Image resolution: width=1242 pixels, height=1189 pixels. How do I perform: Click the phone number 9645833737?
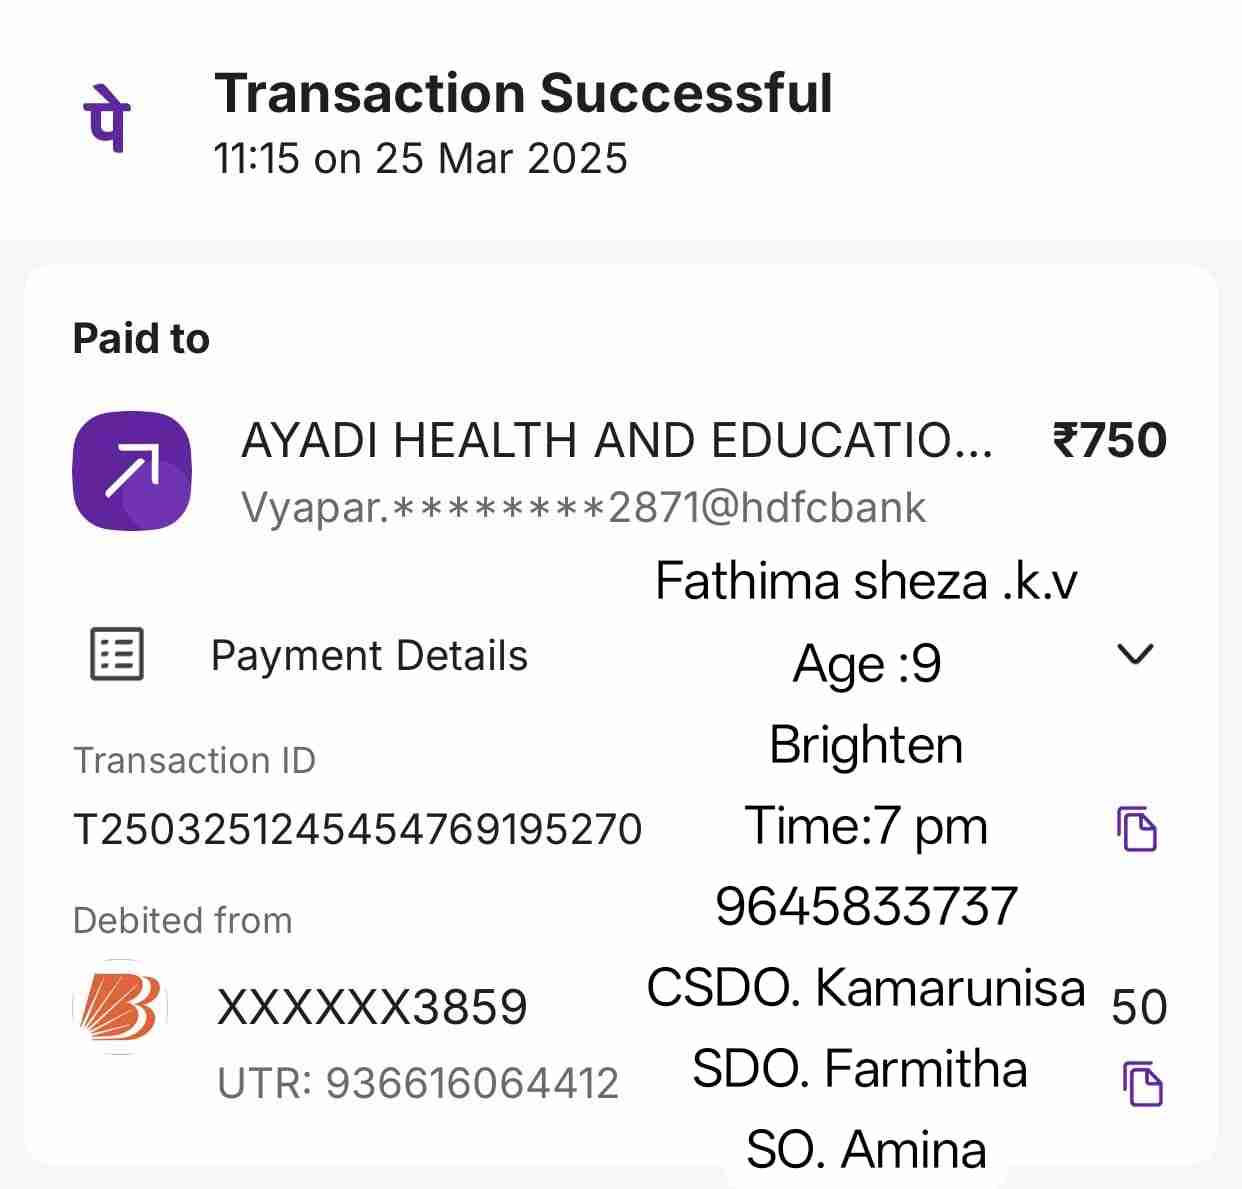tap(866, 906)
